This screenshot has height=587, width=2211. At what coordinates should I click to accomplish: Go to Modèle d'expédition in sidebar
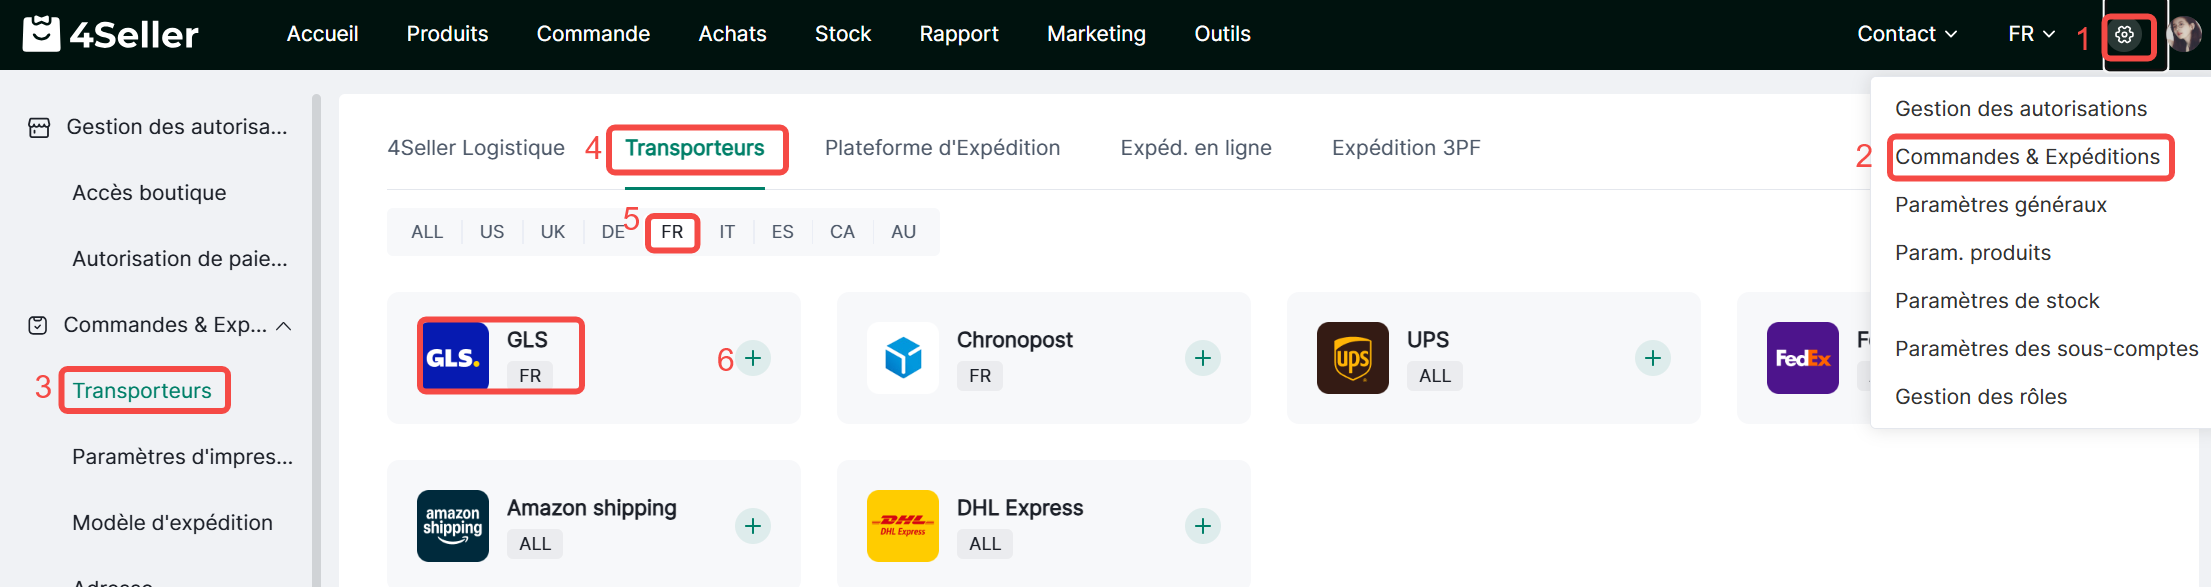tap(172, 523)
